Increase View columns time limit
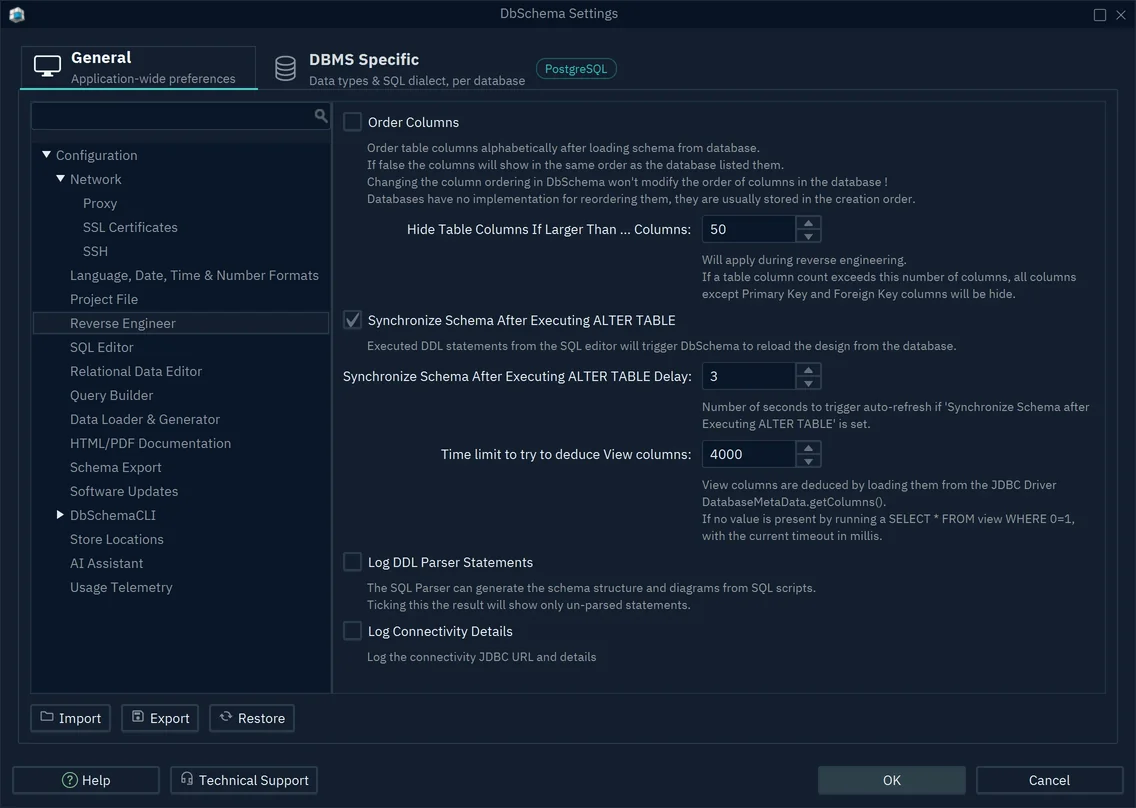 [x=808, y=448]
